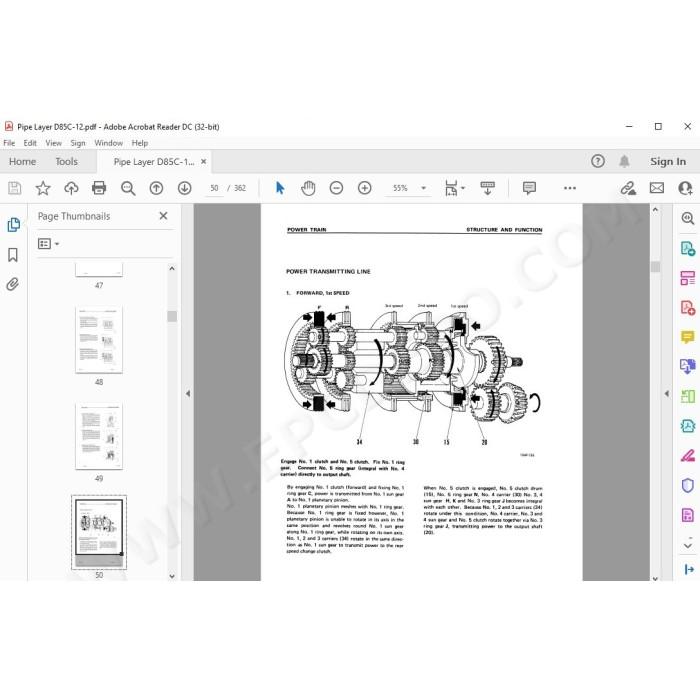The height and width of the screenshot is (700, 700).
Task: Send file by email envelope icon
Action: tap(657, 188)
